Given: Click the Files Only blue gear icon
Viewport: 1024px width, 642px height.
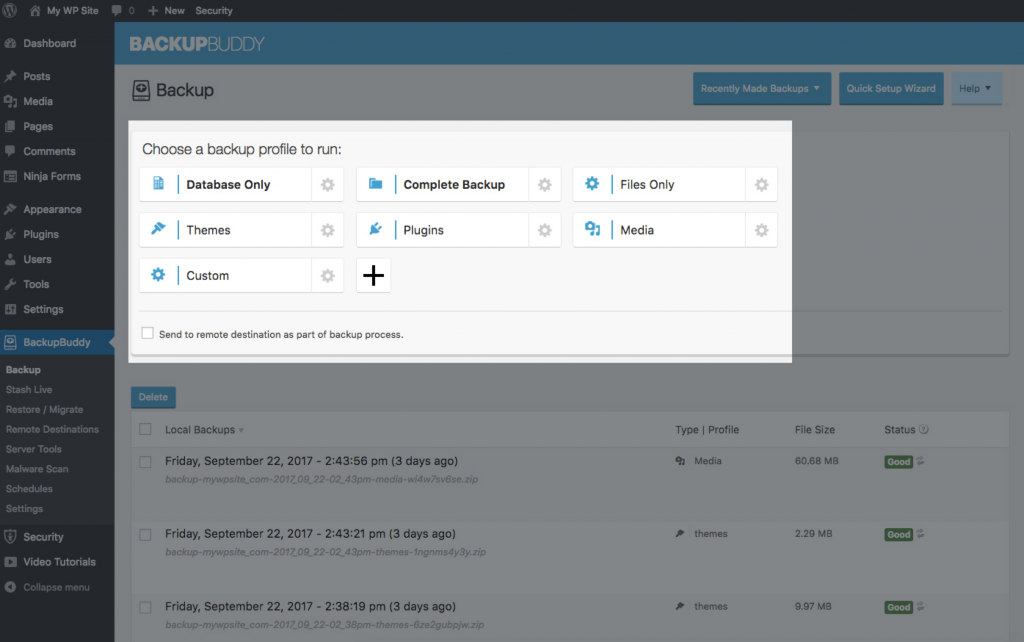Looking at the screenshot, I should 592,184.
